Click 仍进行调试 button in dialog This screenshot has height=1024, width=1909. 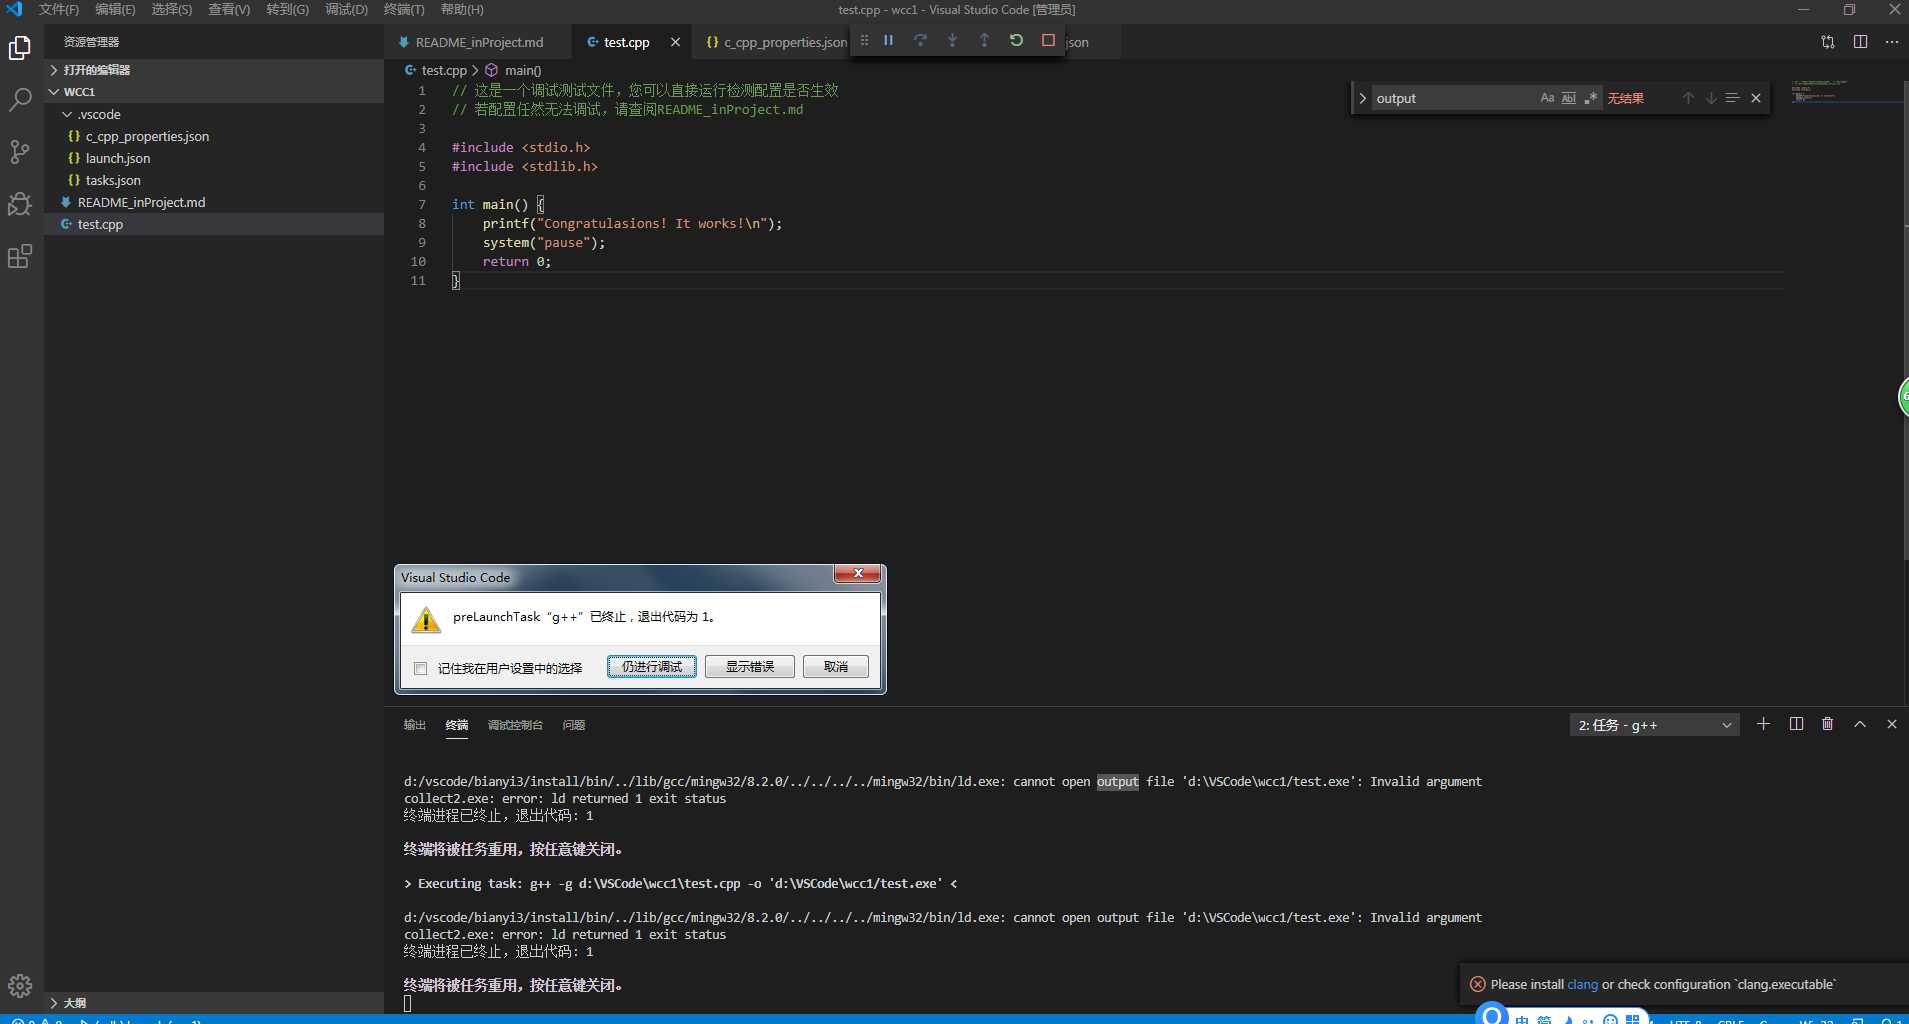(x=652, y=667)
